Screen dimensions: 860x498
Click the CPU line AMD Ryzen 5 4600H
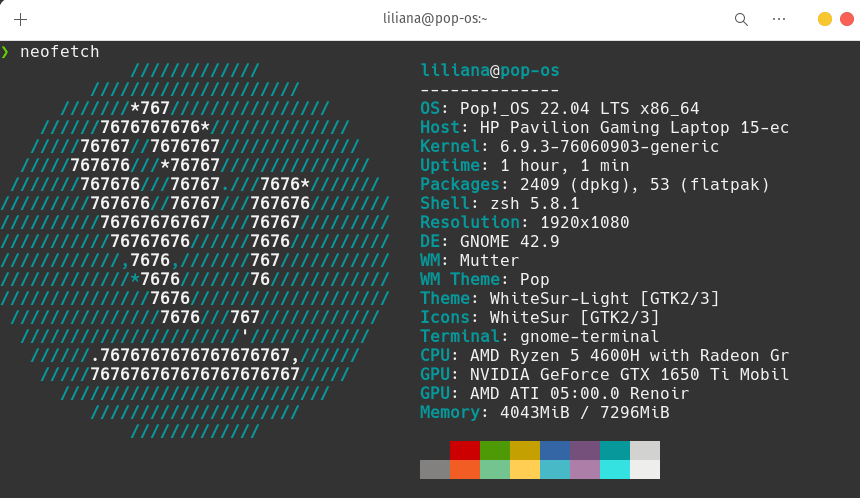tap(604, 355)
